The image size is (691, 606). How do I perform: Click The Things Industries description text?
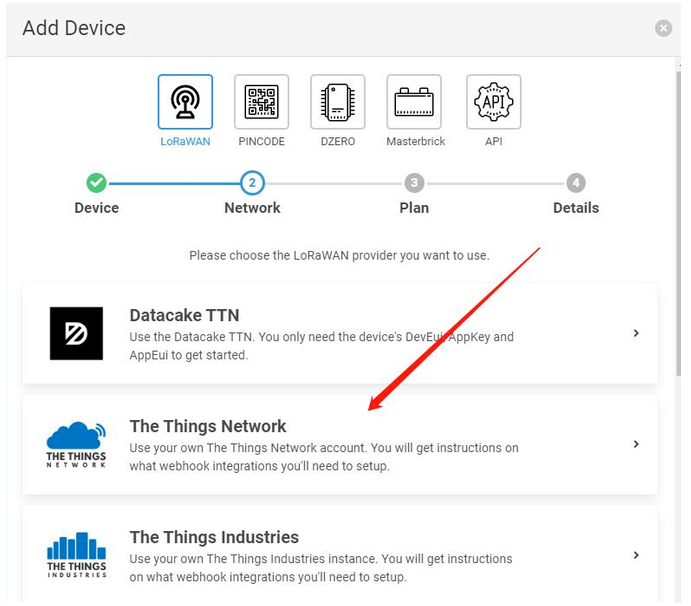pos(321,568)
